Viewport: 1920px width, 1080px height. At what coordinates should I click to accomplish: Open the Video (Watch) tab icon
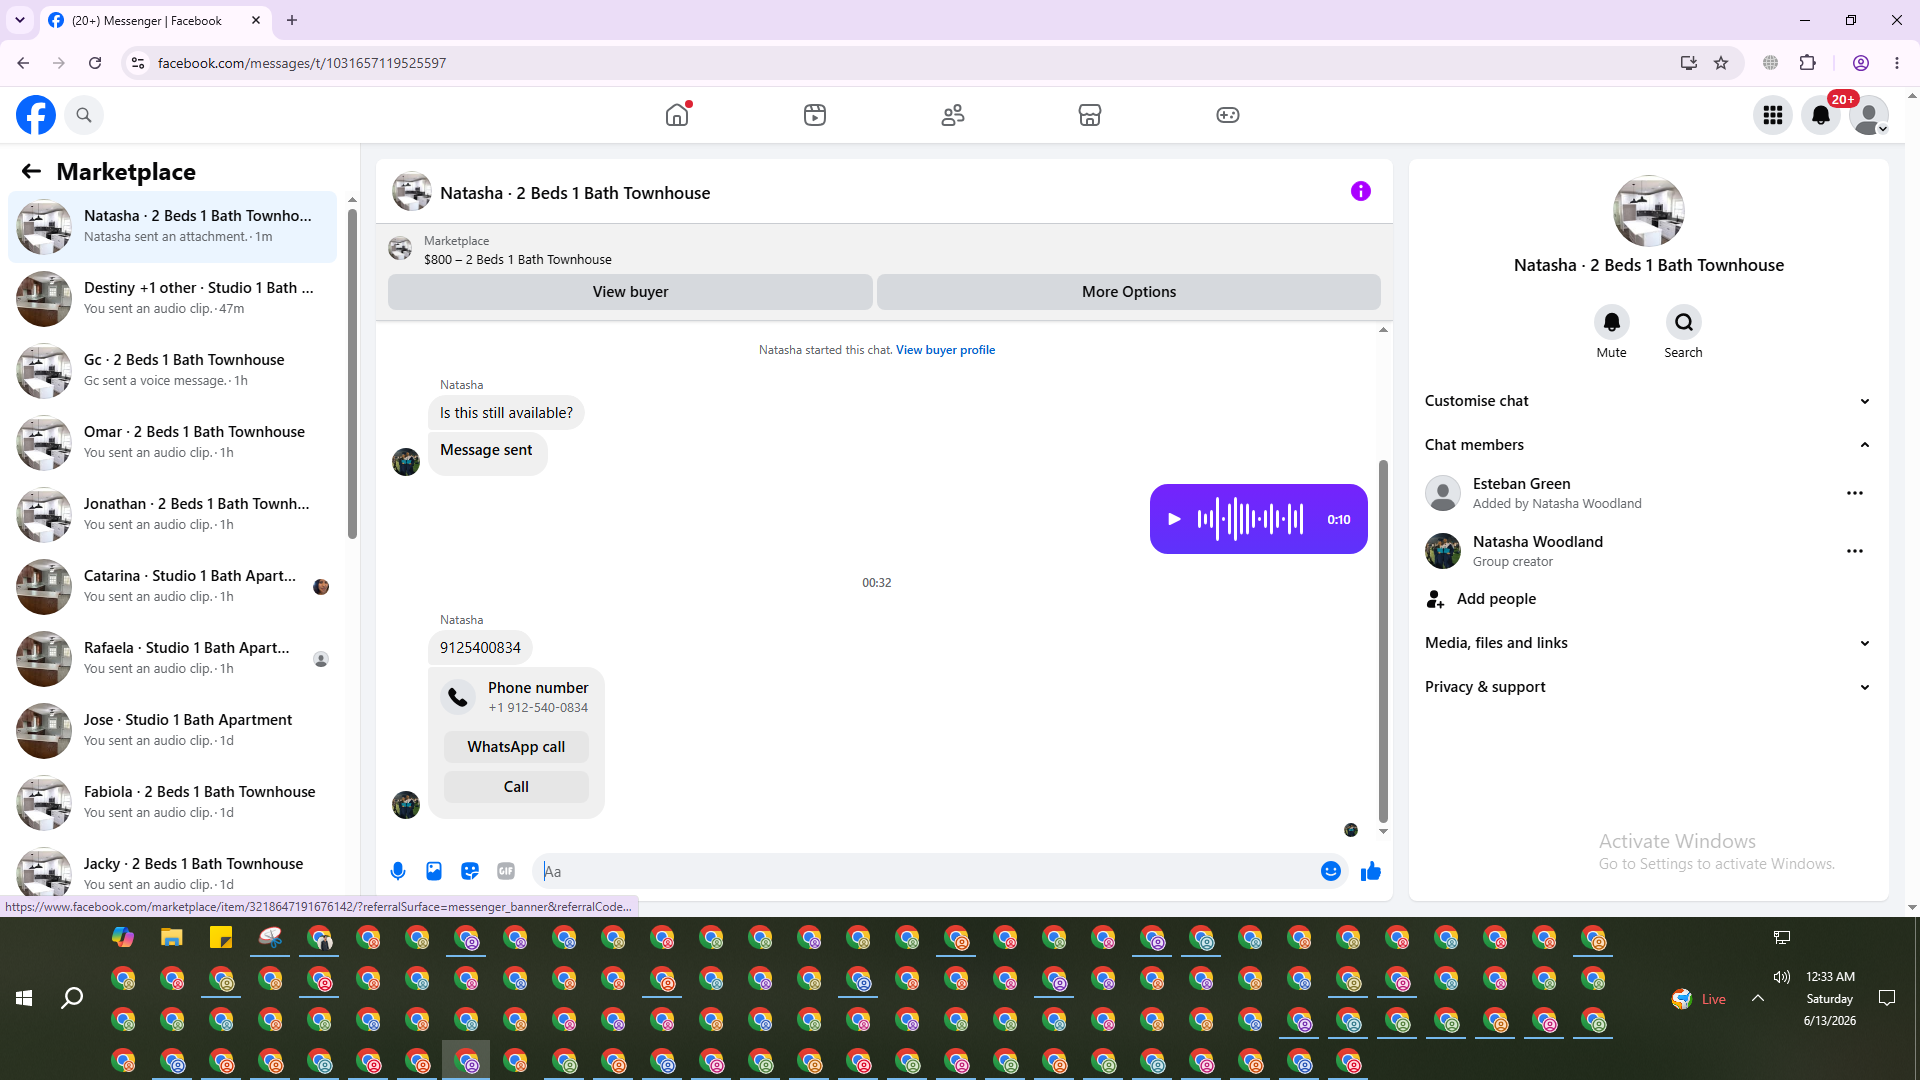click(x=815, y=115)
